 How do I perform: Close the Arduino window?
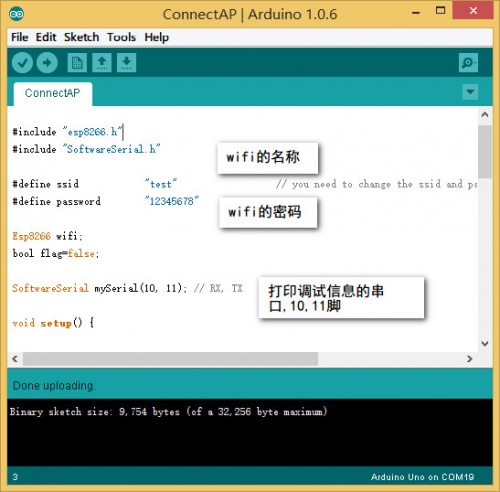(x=473, y=11)
